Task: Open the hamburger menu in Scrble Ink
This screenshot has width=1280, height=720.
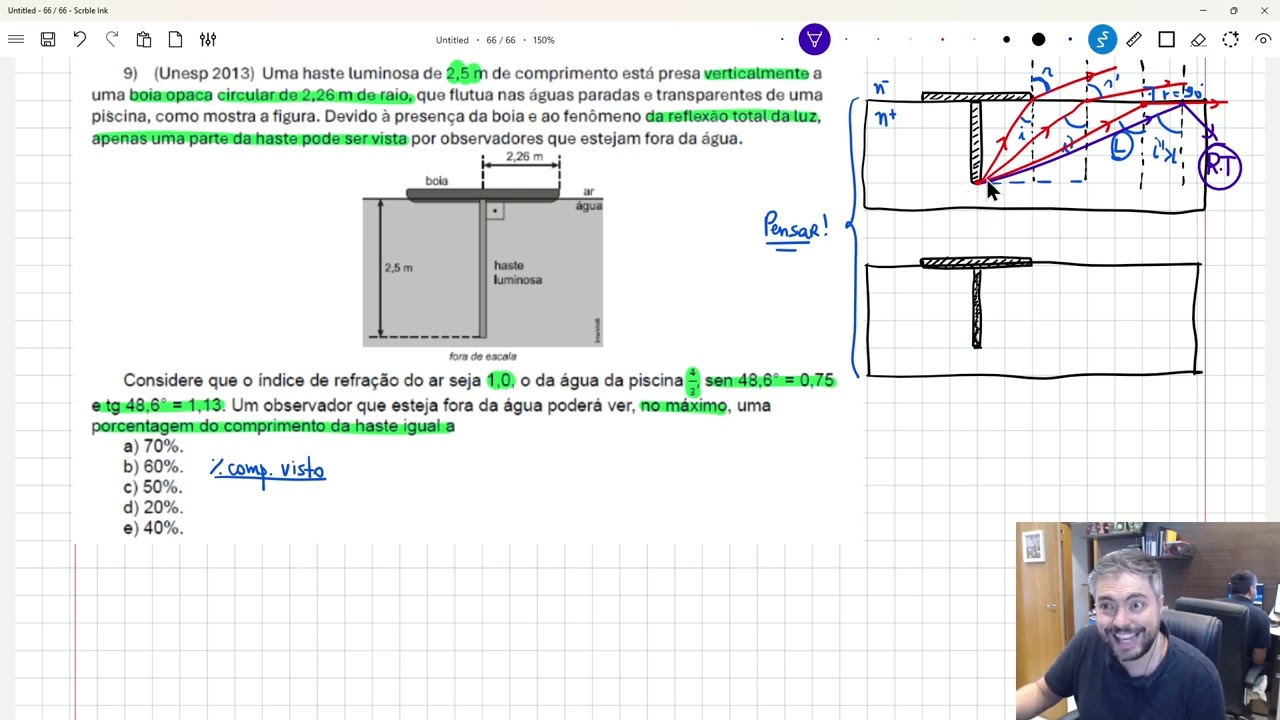Action: tap(16, 40)
